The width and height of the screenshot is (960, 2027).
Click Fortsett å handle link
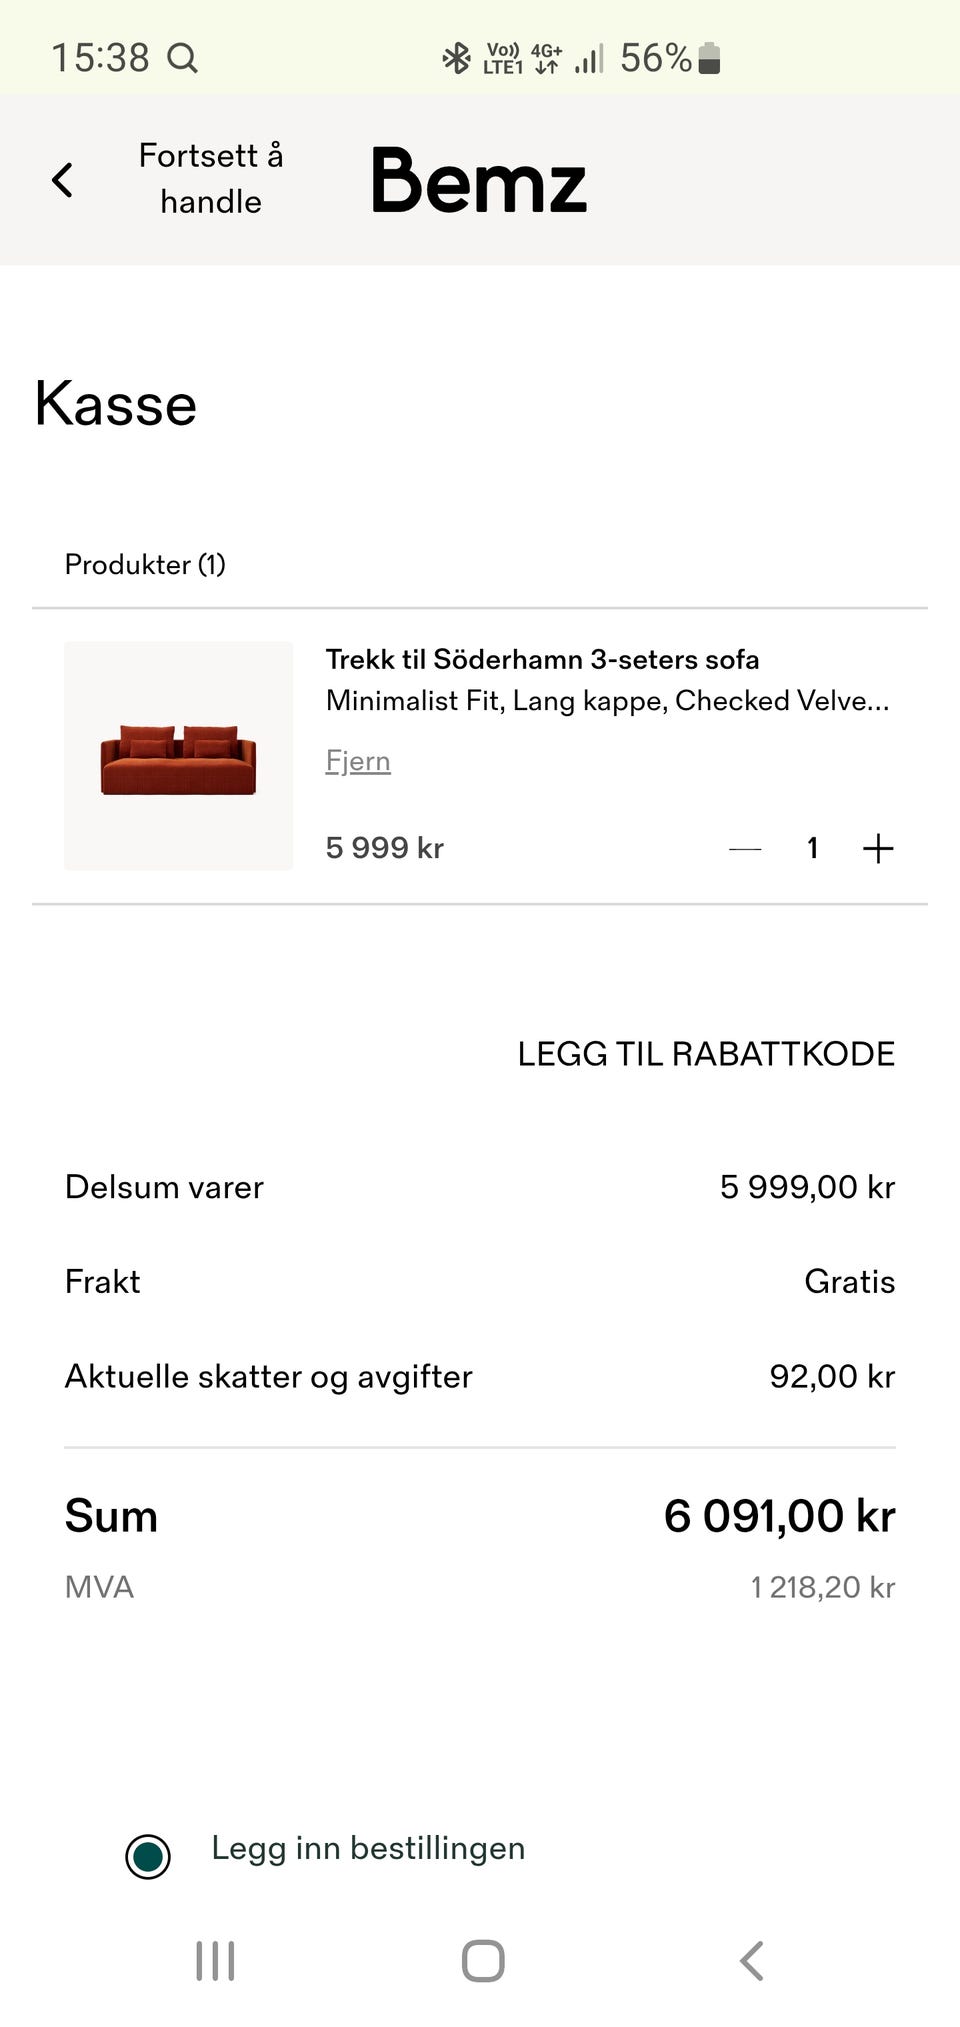coord(211,179)
